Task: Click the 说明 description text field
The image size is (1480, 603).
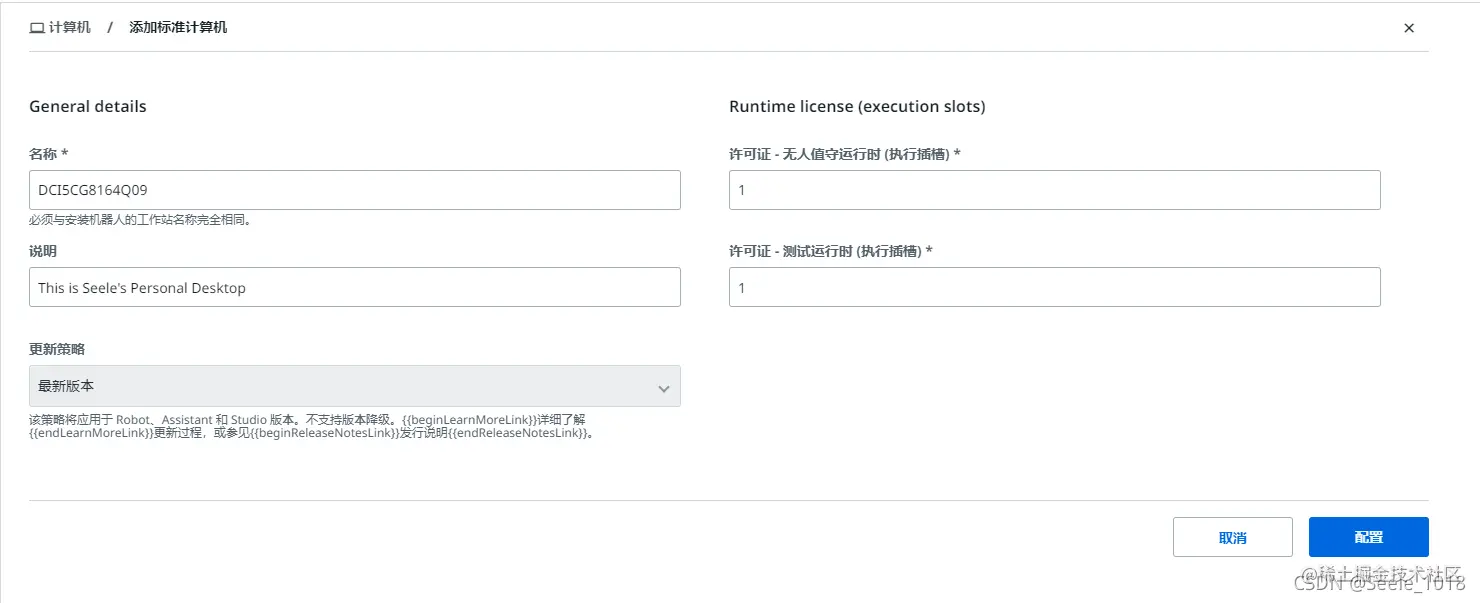Action: pyautogui.click(x=355, y=287)
